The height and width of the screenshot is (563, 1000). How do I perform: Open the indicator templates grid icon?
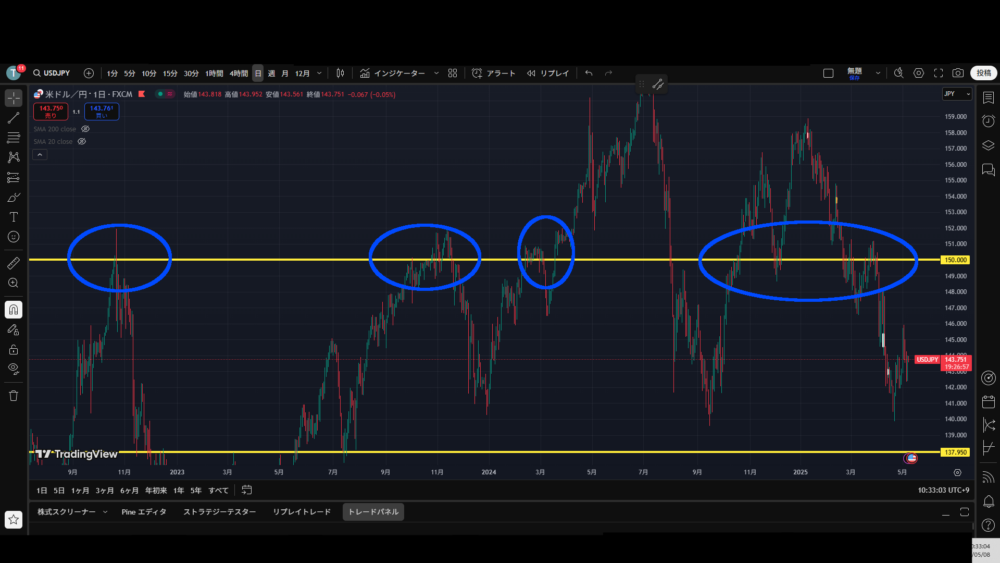(x=453, y=73)
